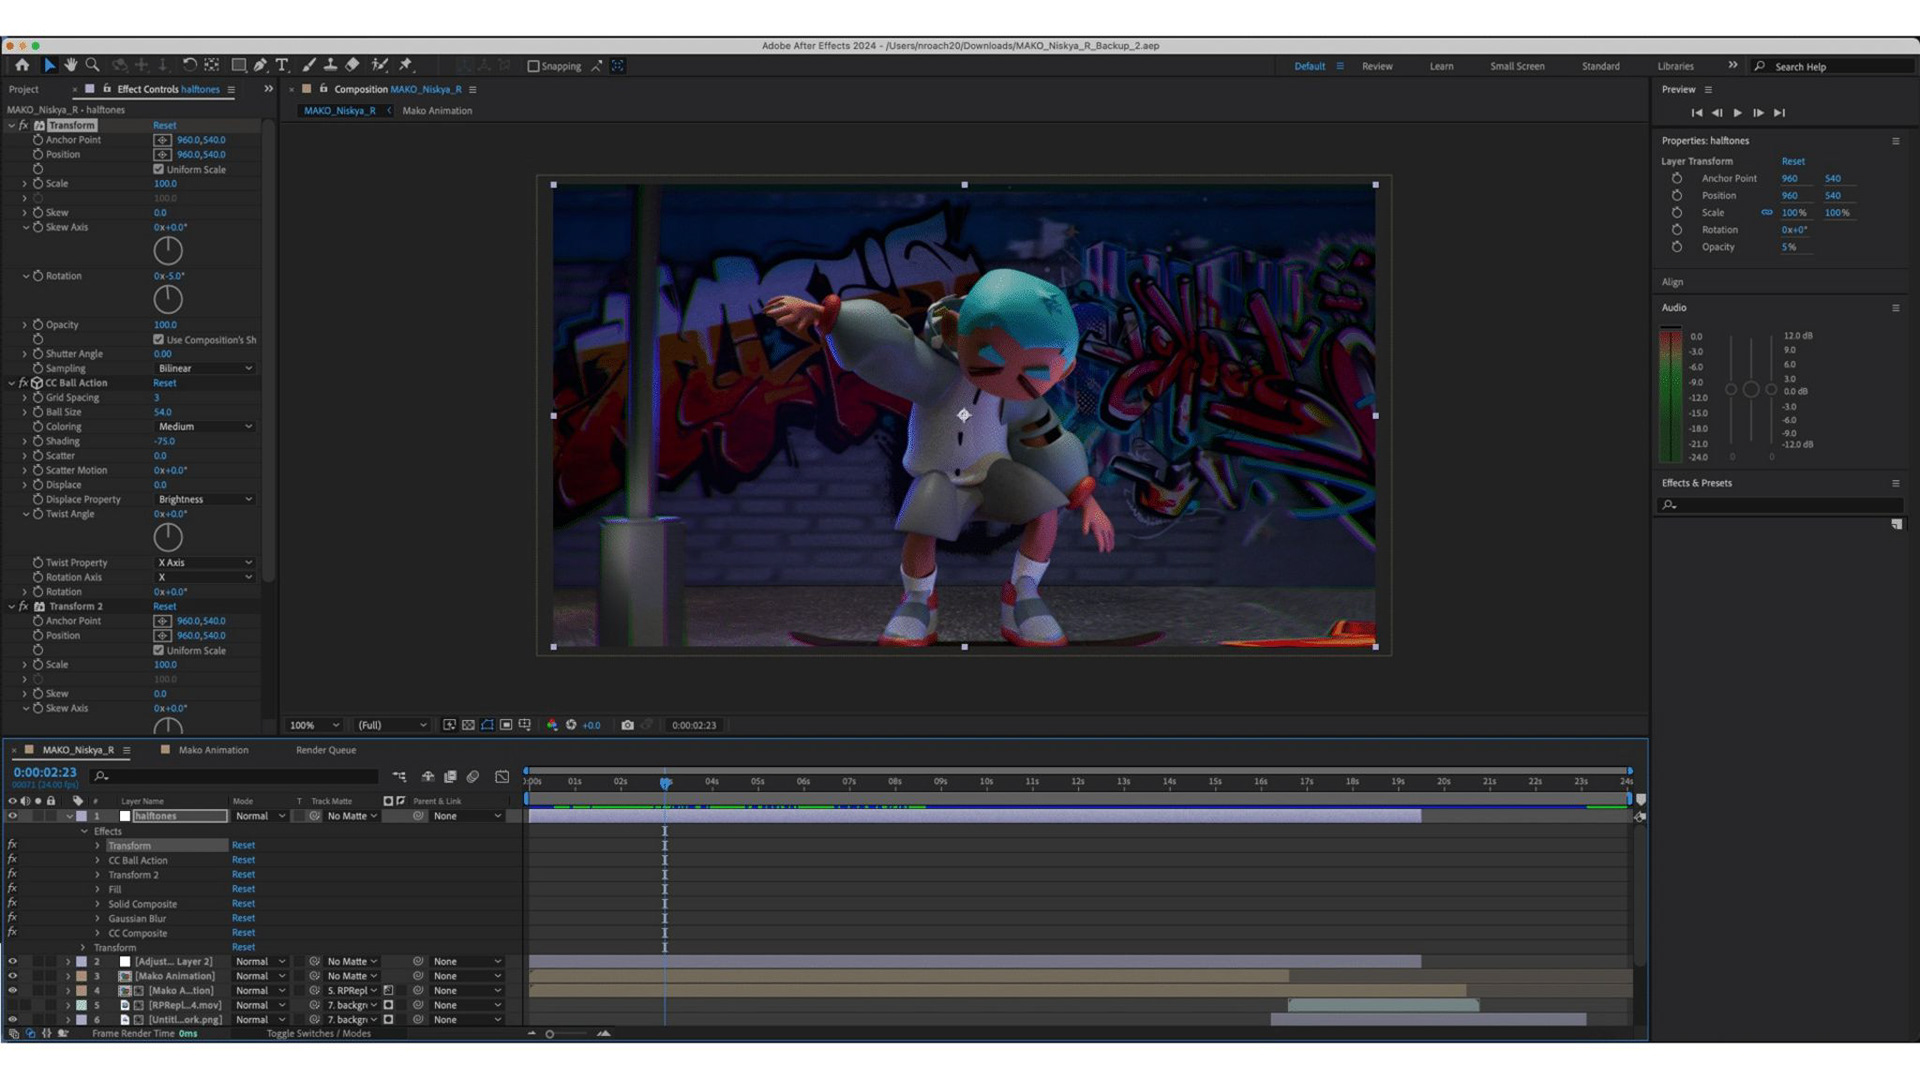Select the Small Screen workspace
The width and height of the screenshot is (1920, 1080).
click(1517, 66)
